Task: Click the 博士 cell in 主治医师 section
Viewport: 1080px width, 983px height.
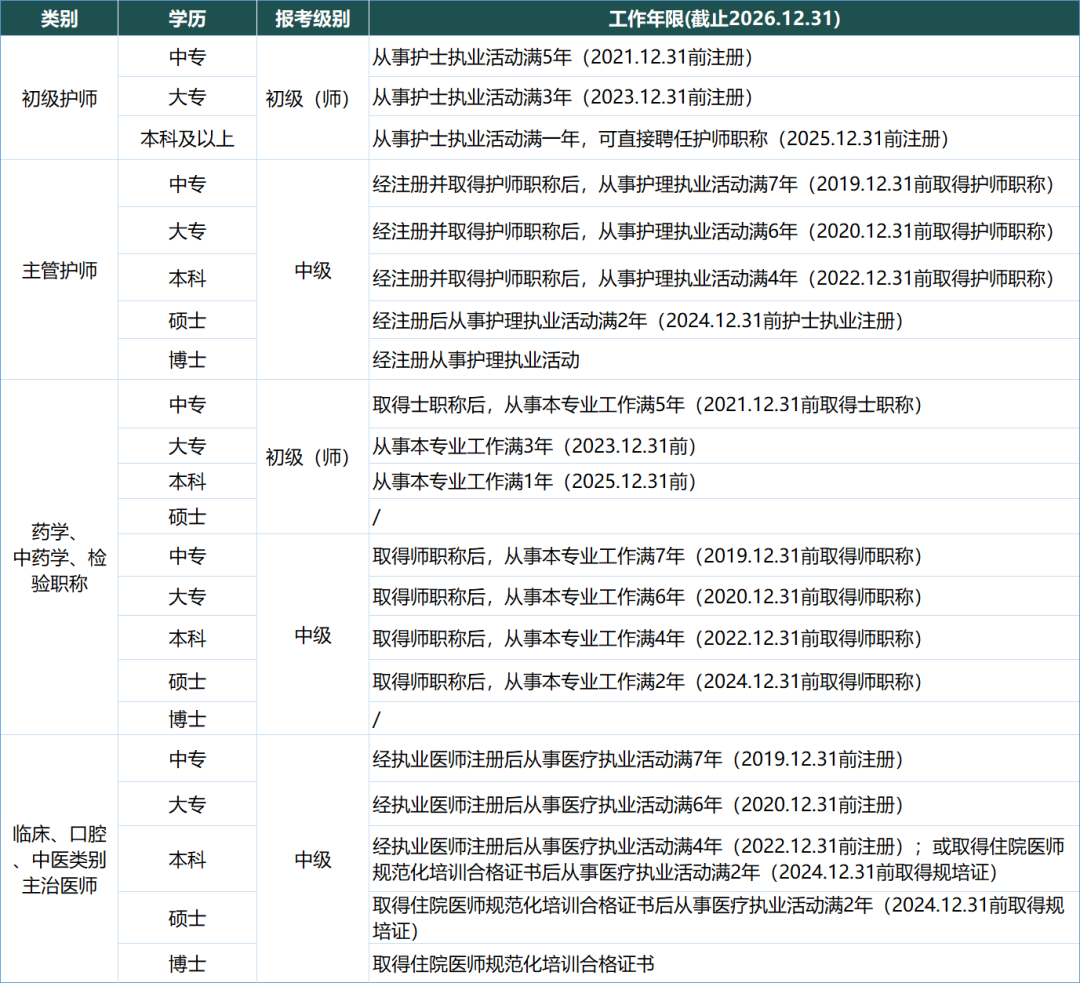Action: coord(187,964)
